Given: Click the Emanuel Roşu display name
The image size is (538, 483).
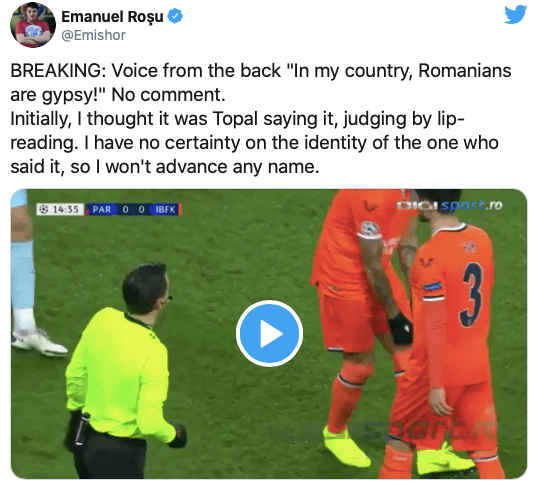Looking at the screenshot, I should 112,16.
